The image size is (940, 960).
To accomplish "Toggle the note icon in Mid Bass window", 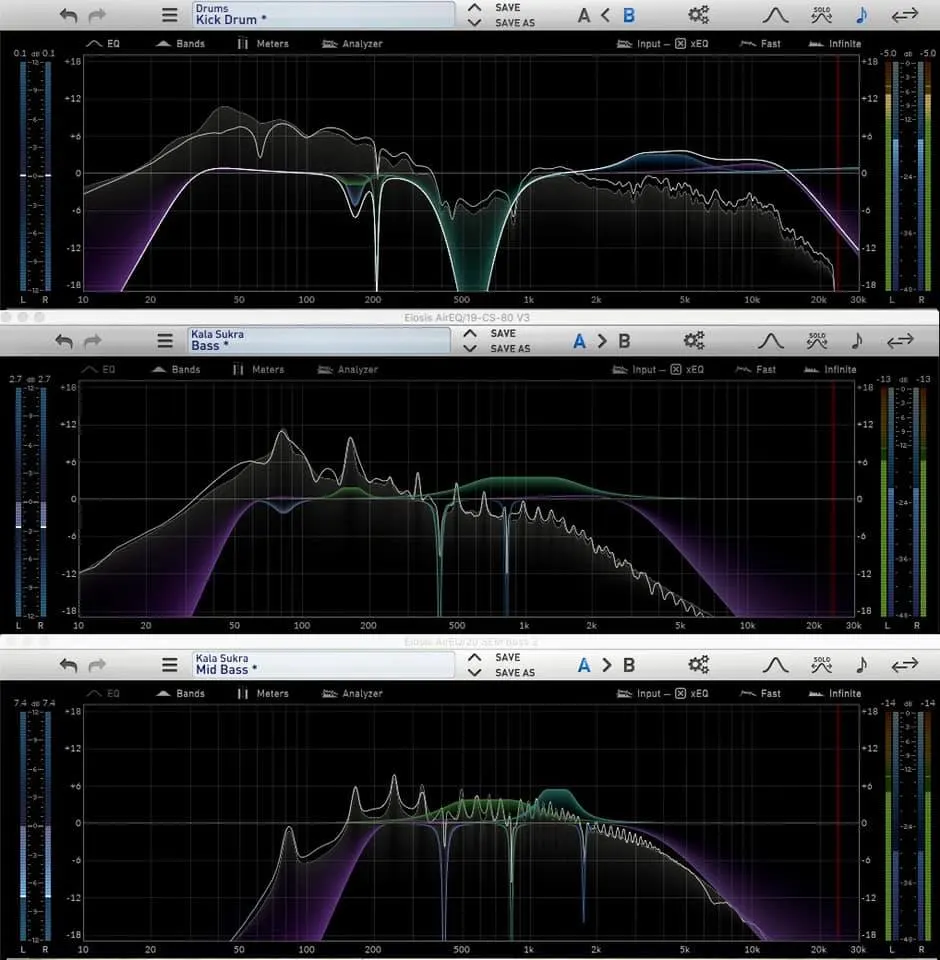I will pos(862,664).
